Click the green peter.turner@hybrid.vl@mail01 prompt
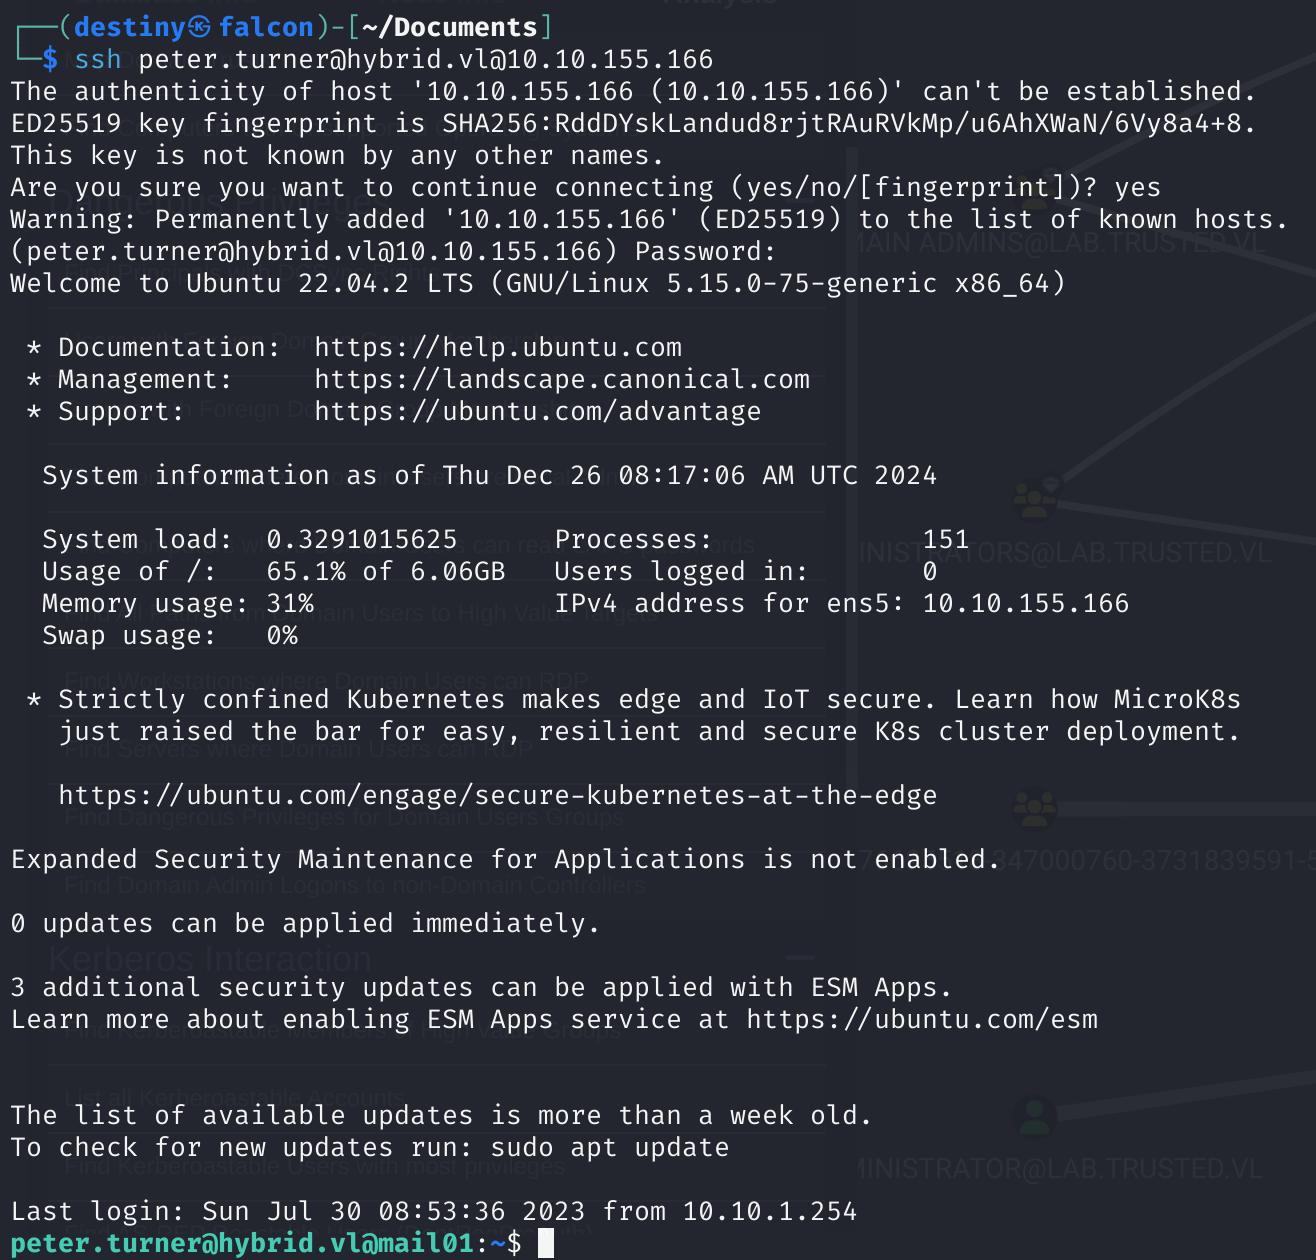This screenshot has width=1316, height=1260. [x=242, y=1243]
